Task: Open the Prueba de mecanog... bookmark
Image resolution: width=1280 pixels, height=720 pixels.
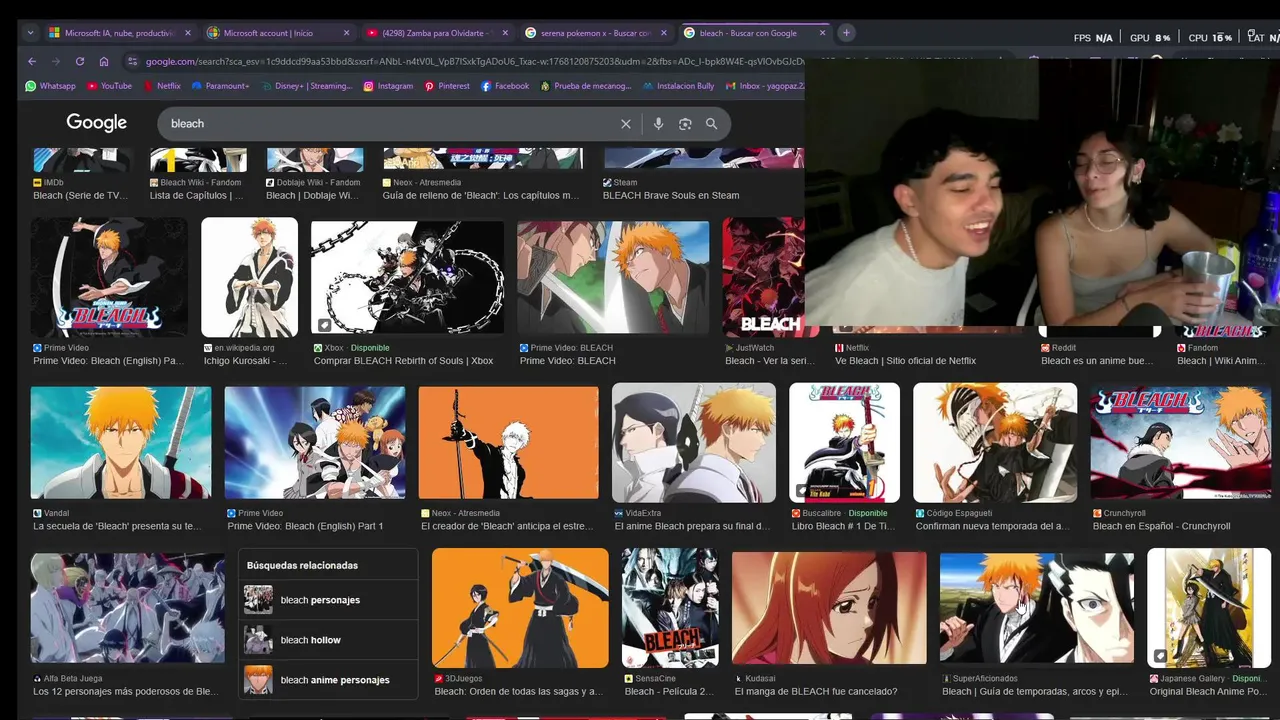Action: (586, 86)
